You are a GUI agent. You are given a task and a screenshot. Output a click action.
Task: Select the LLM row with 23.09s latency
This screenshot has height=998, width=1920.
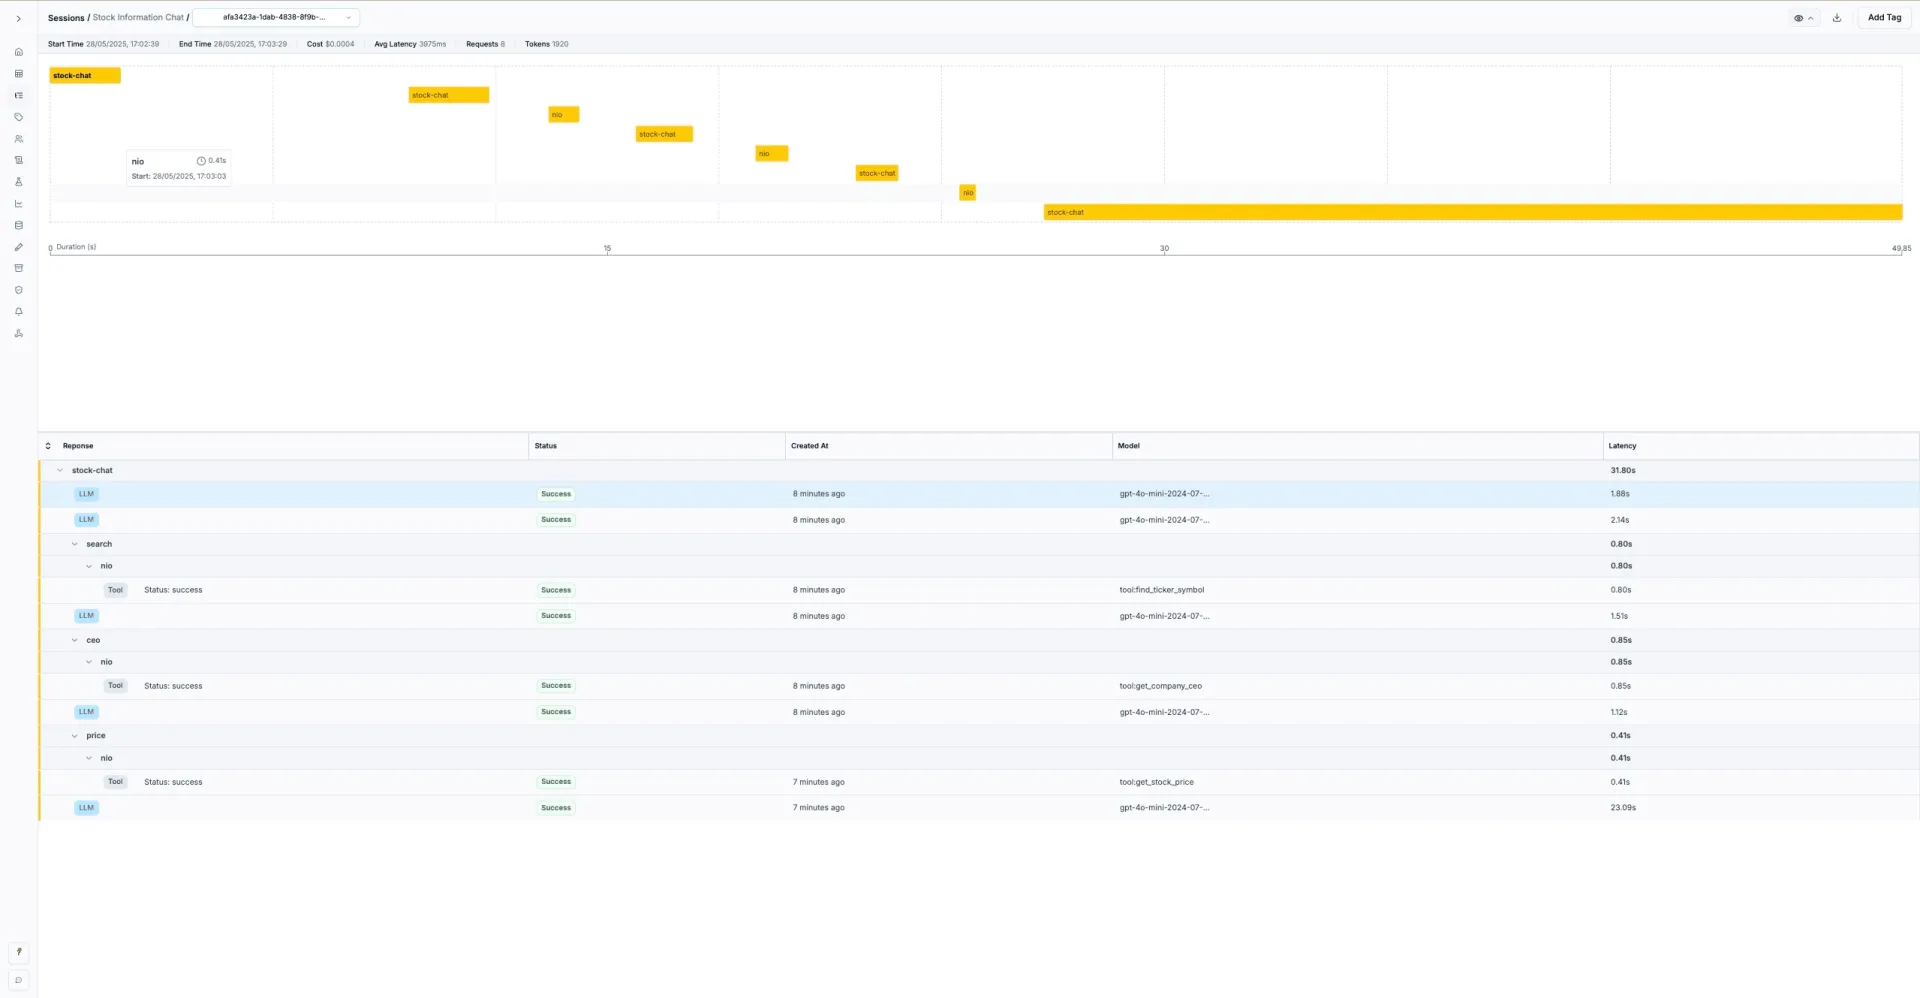click(x=979, y=808)
